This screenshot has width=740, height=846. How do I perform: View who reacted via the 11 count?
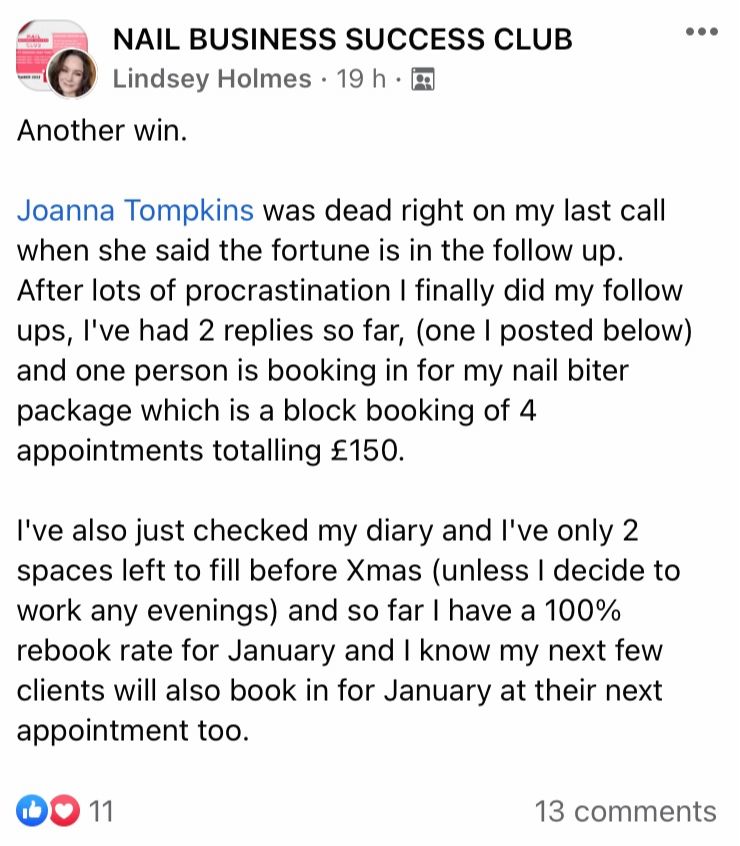(x=101, y=811)
